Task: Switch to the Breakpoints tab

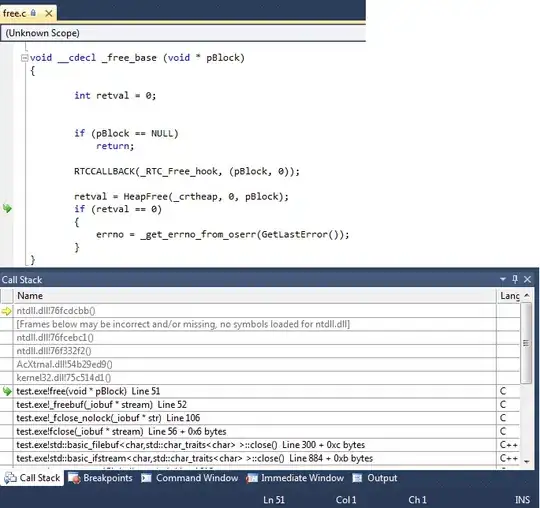Action: (x=100, y=478)
